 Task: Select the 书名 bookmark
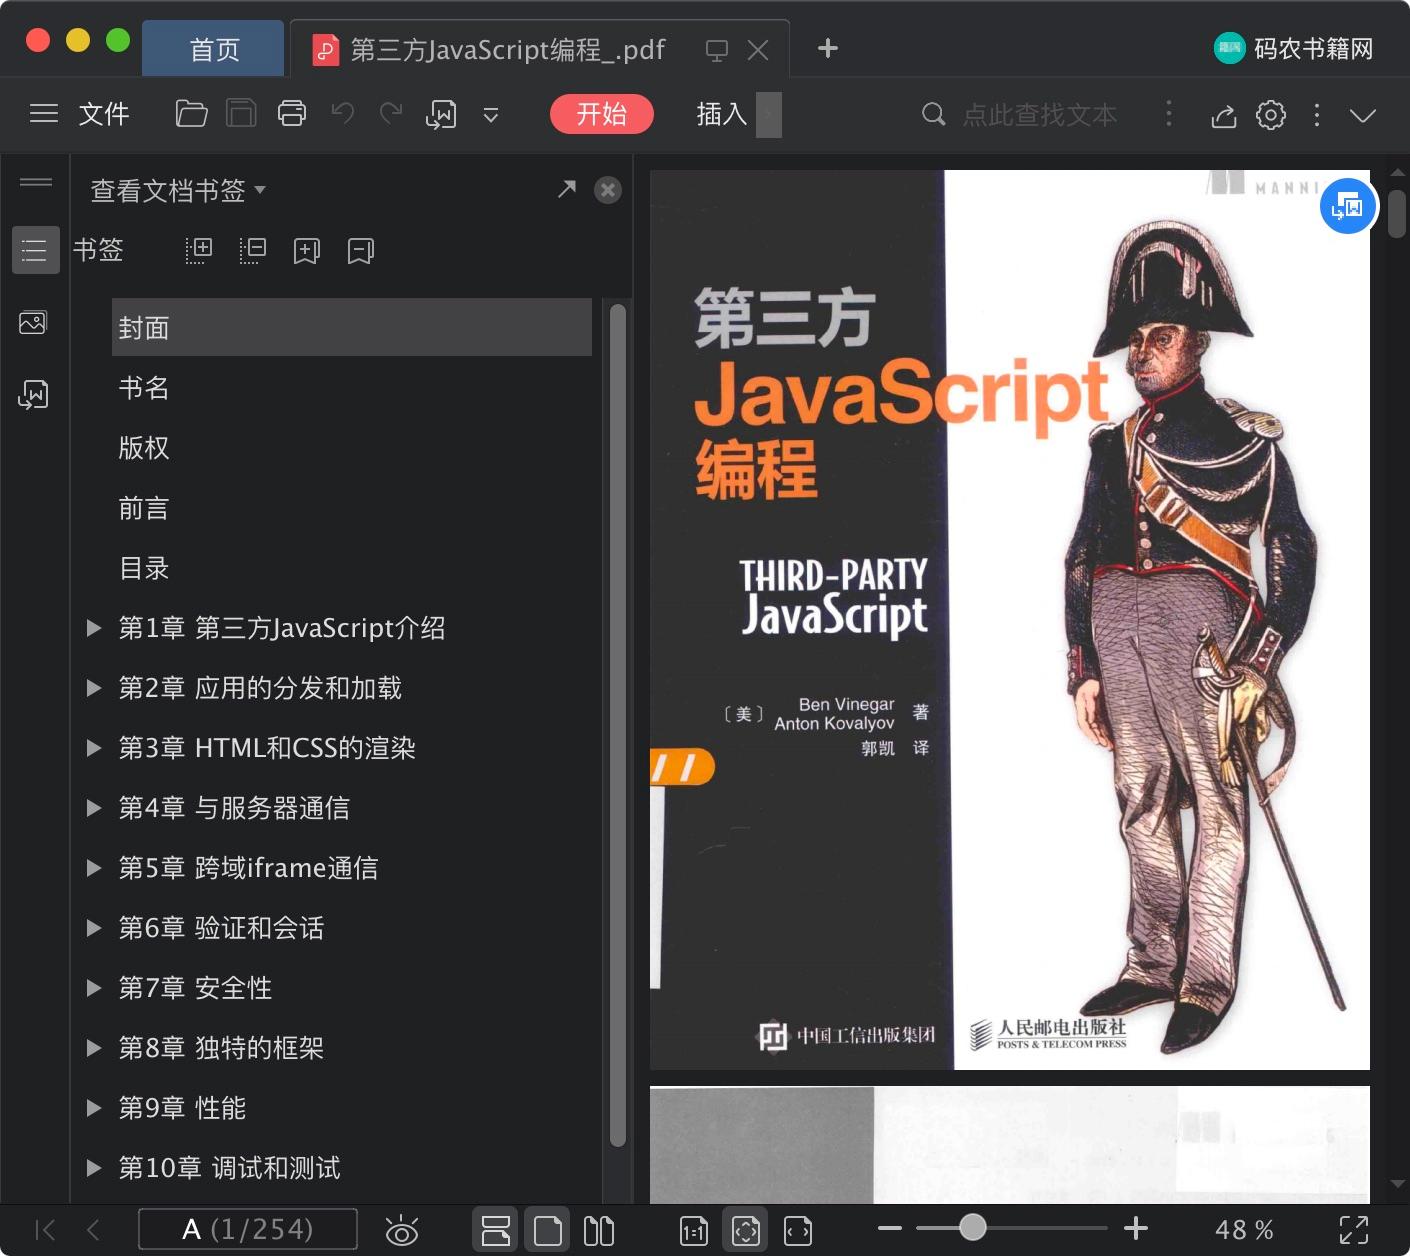pos(144,387)
